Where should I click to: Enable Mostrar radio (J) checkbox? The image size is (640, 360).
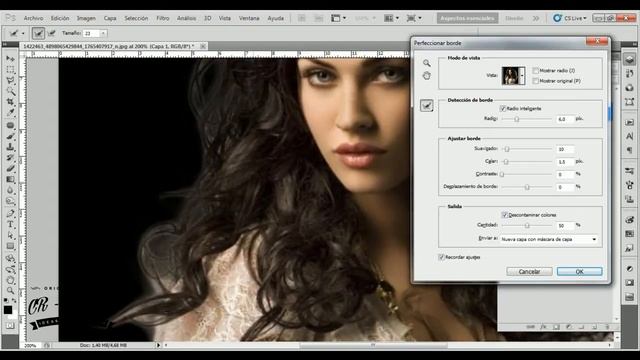[536, 71]
